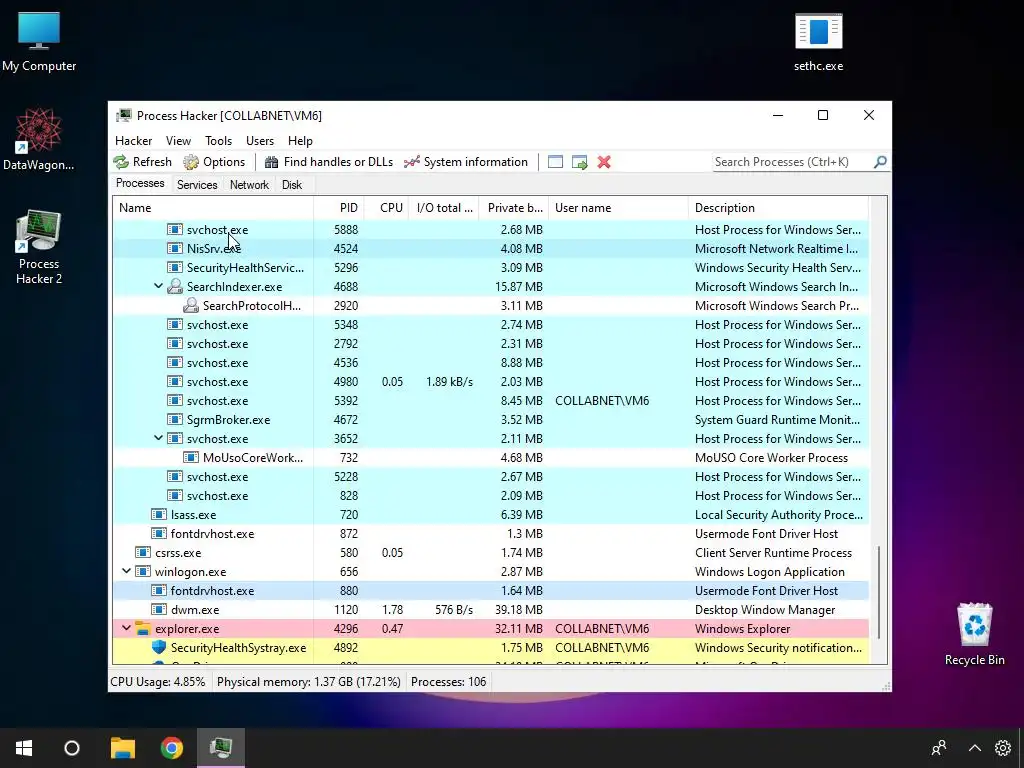
Task: Click the find window and thread icon
Action: (x=579, y=162)
